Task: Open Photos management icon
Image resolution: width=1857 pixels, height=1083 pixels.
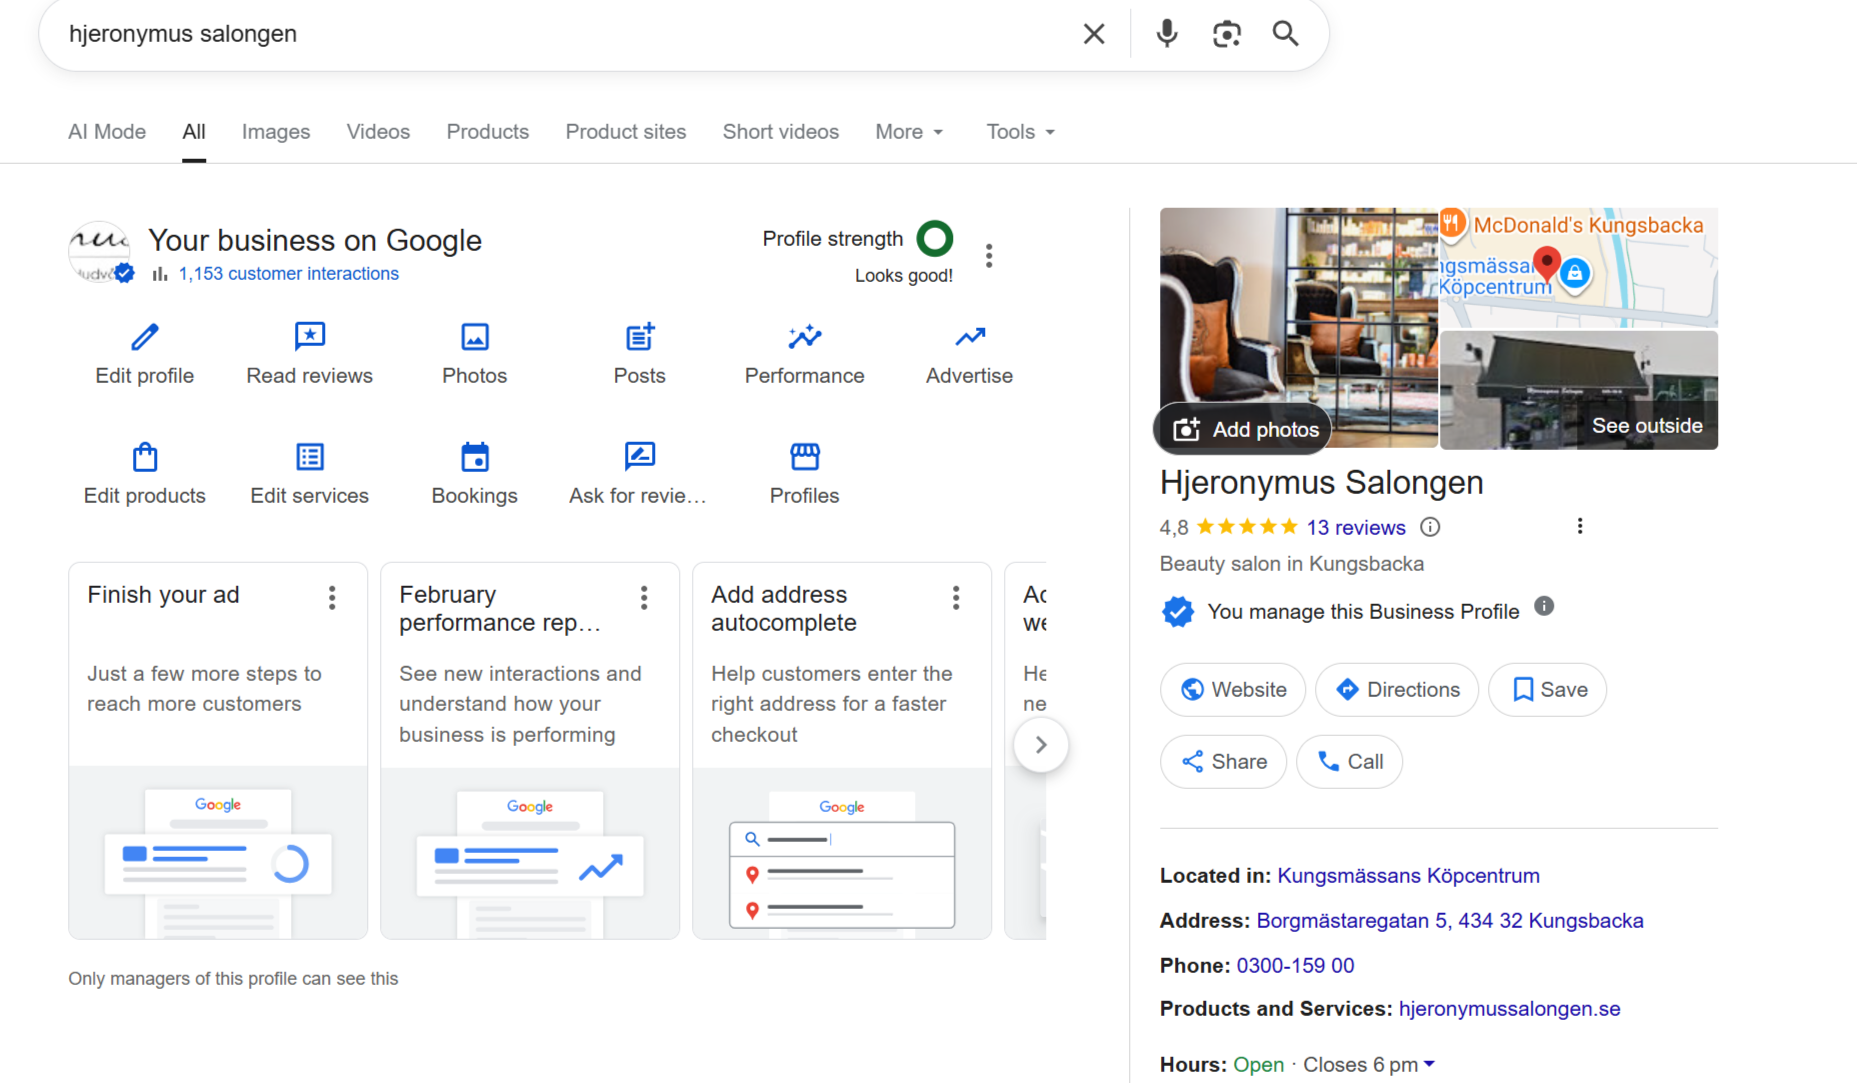Action: (x=475, y=337)
